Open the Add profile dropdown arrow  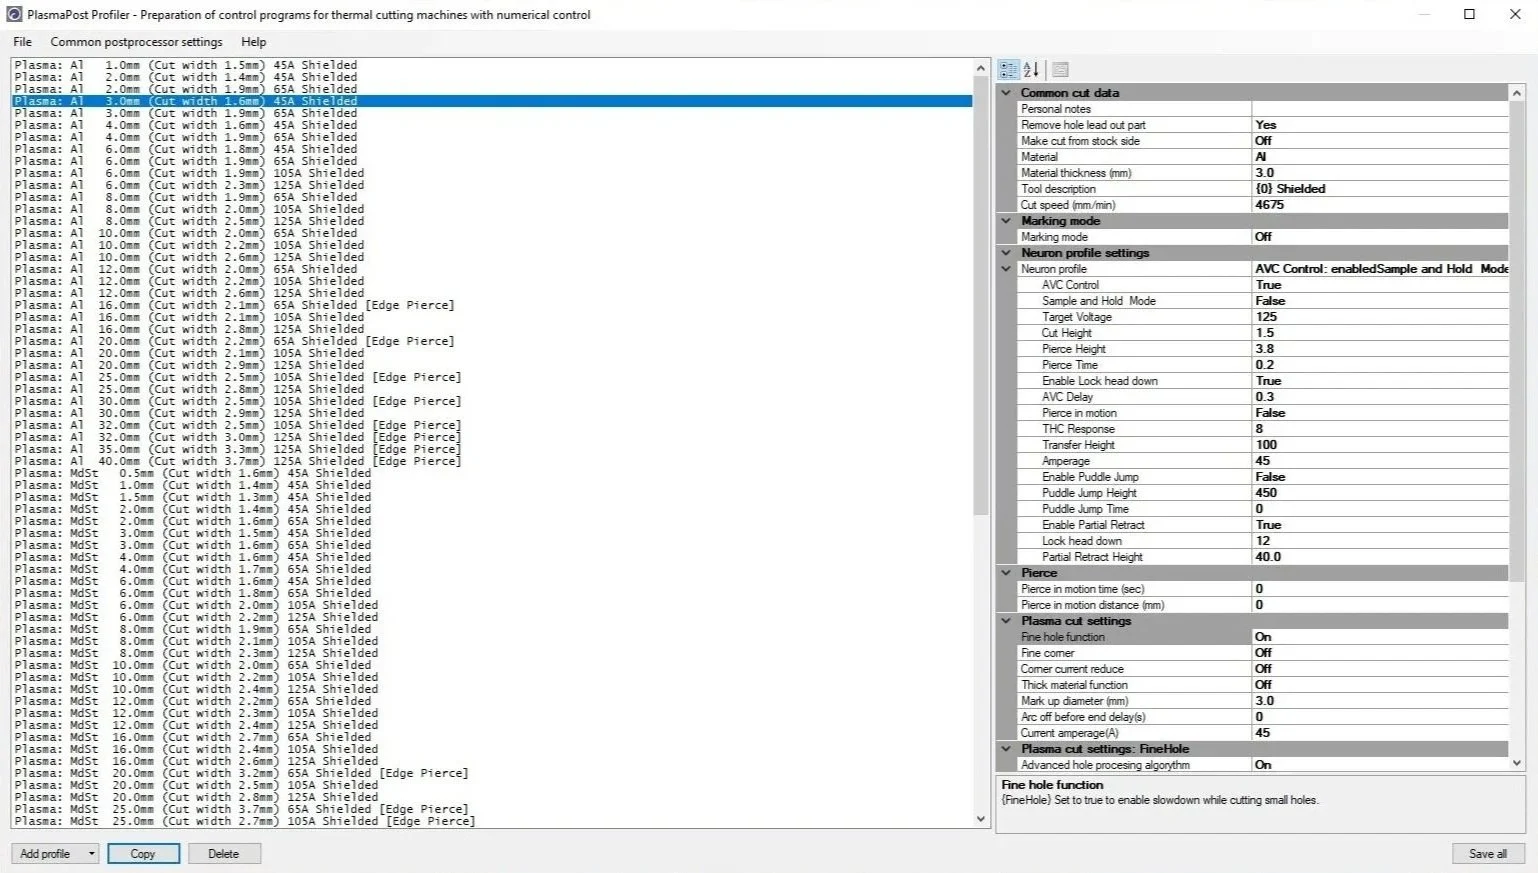click(91, 854)
